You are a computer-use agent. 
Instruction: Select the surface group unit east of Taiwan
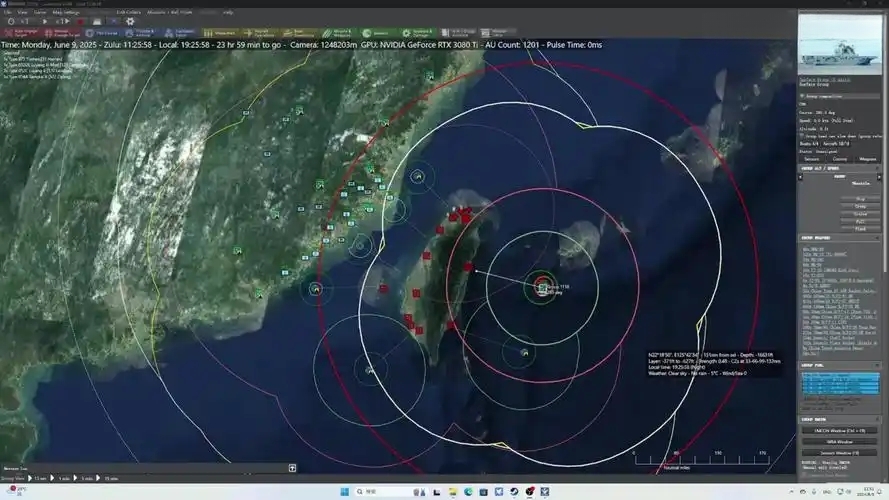[x=543, y=288]
